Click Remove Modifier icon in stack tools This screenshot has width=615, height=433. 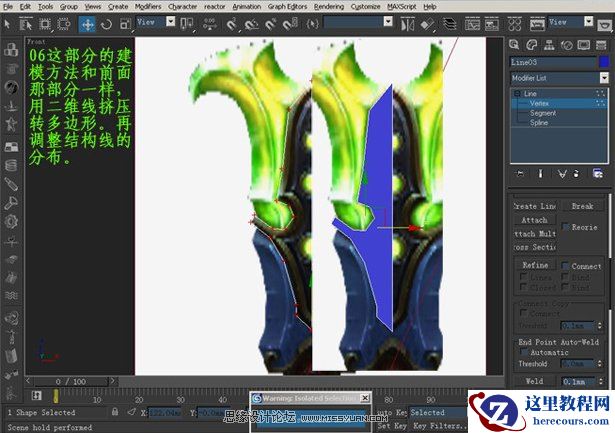[576, 173]
